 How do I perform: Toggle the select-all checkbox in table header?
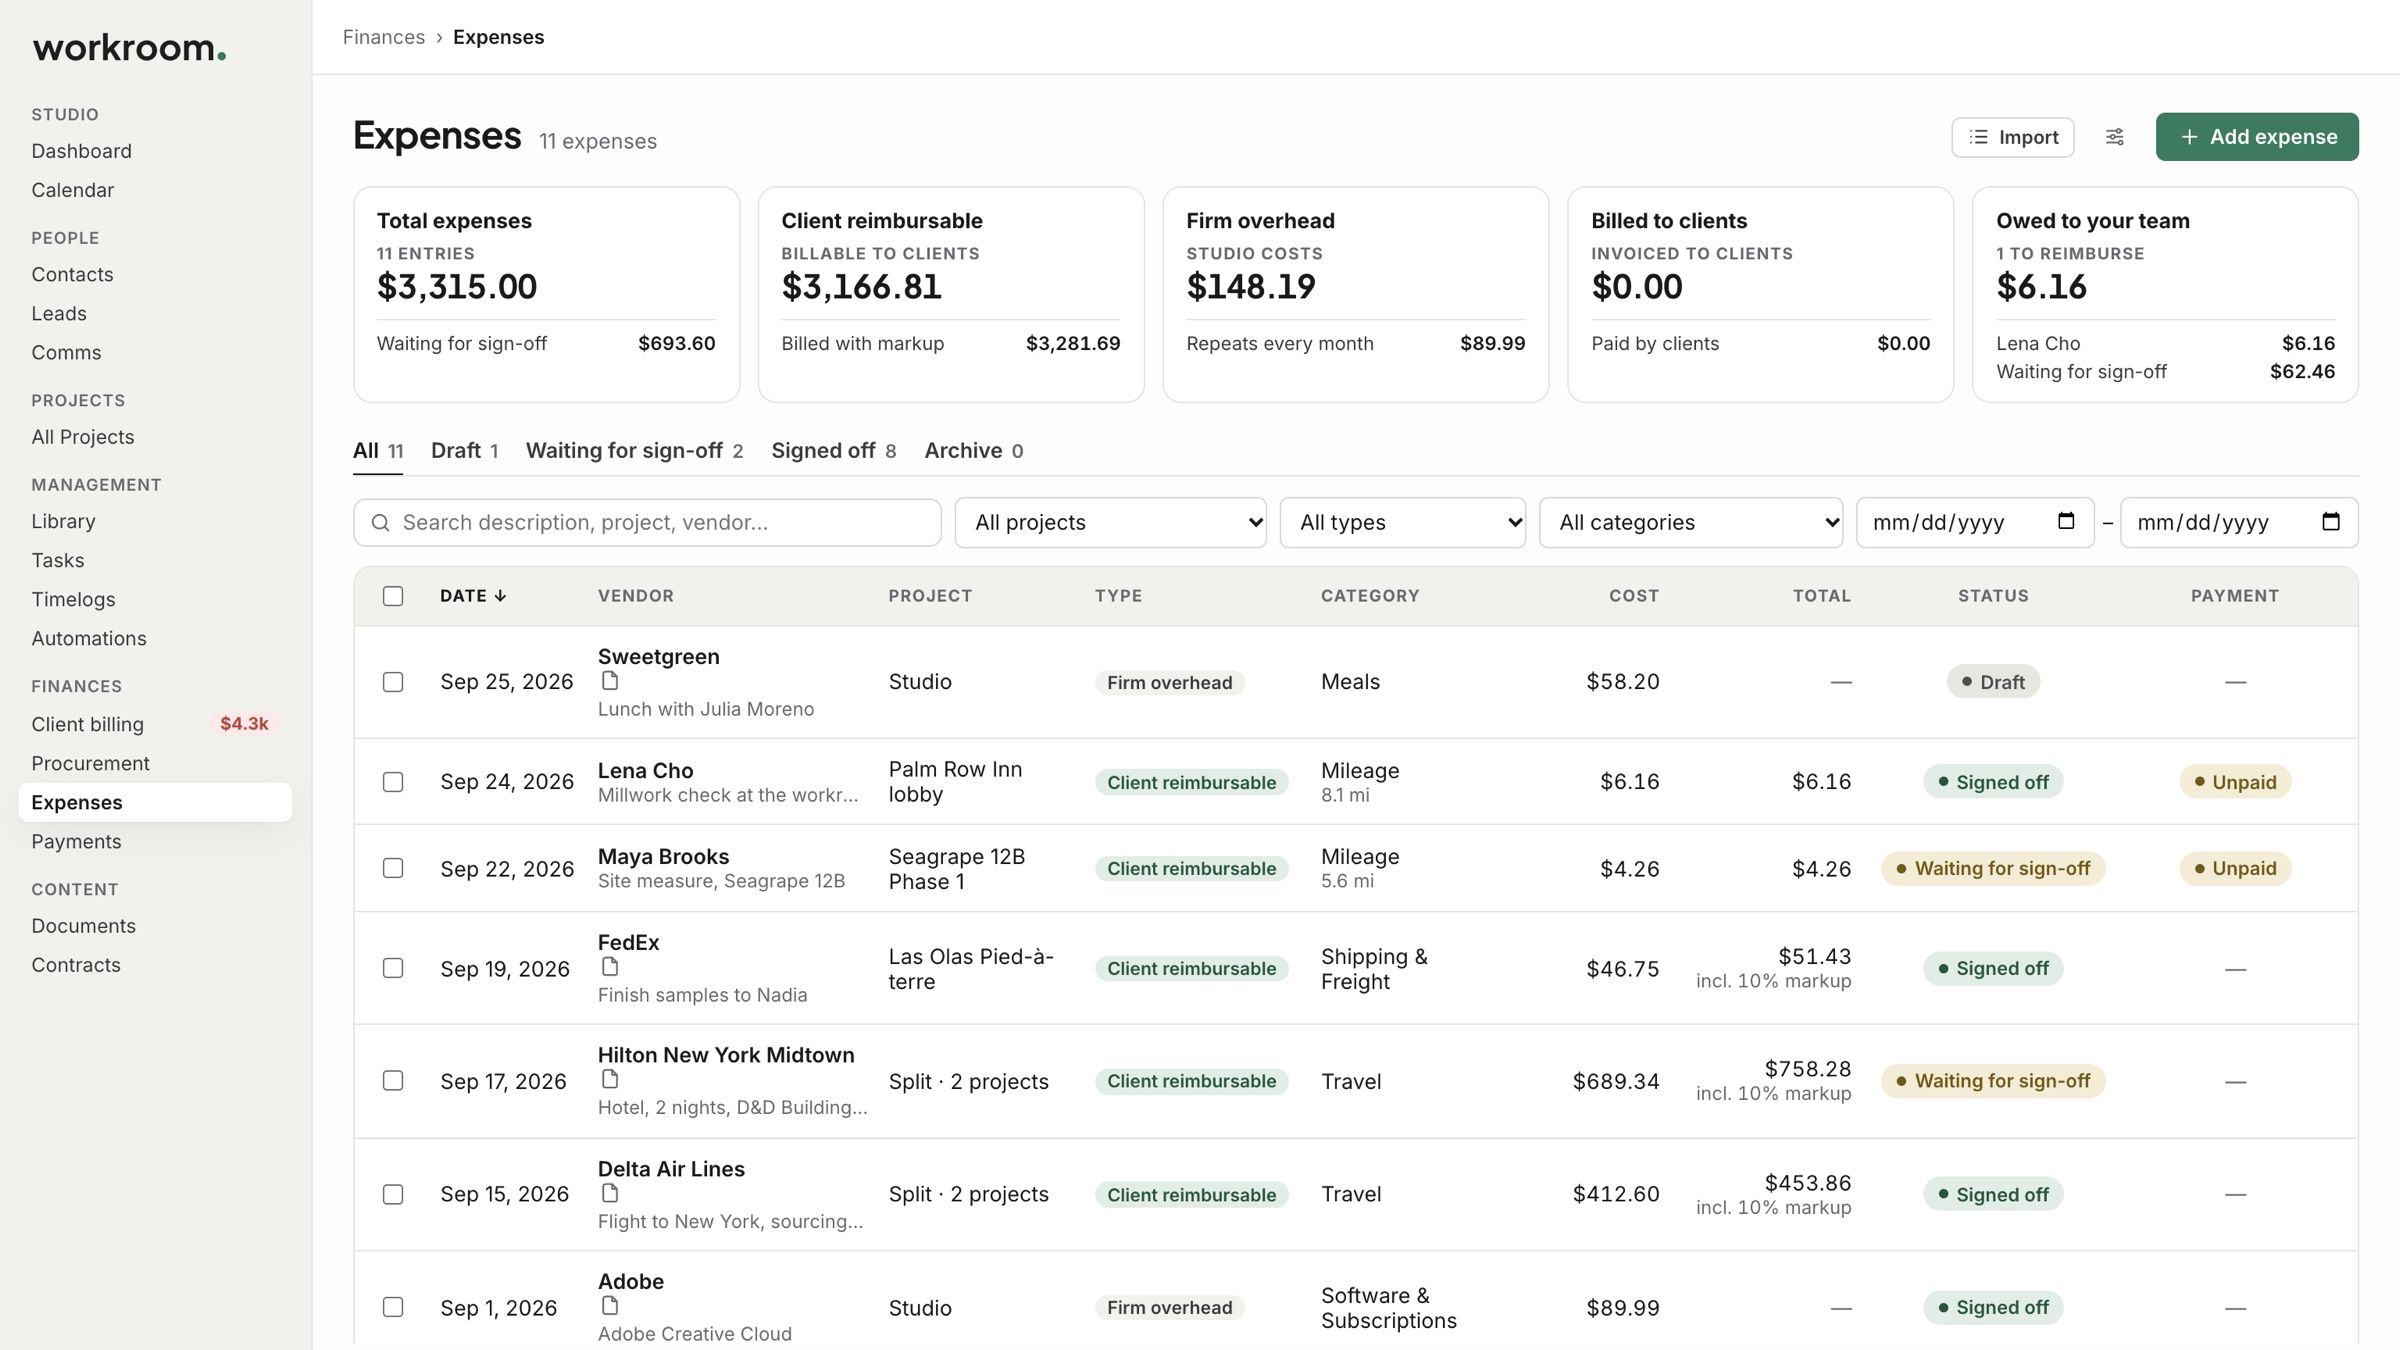(393, 596)
